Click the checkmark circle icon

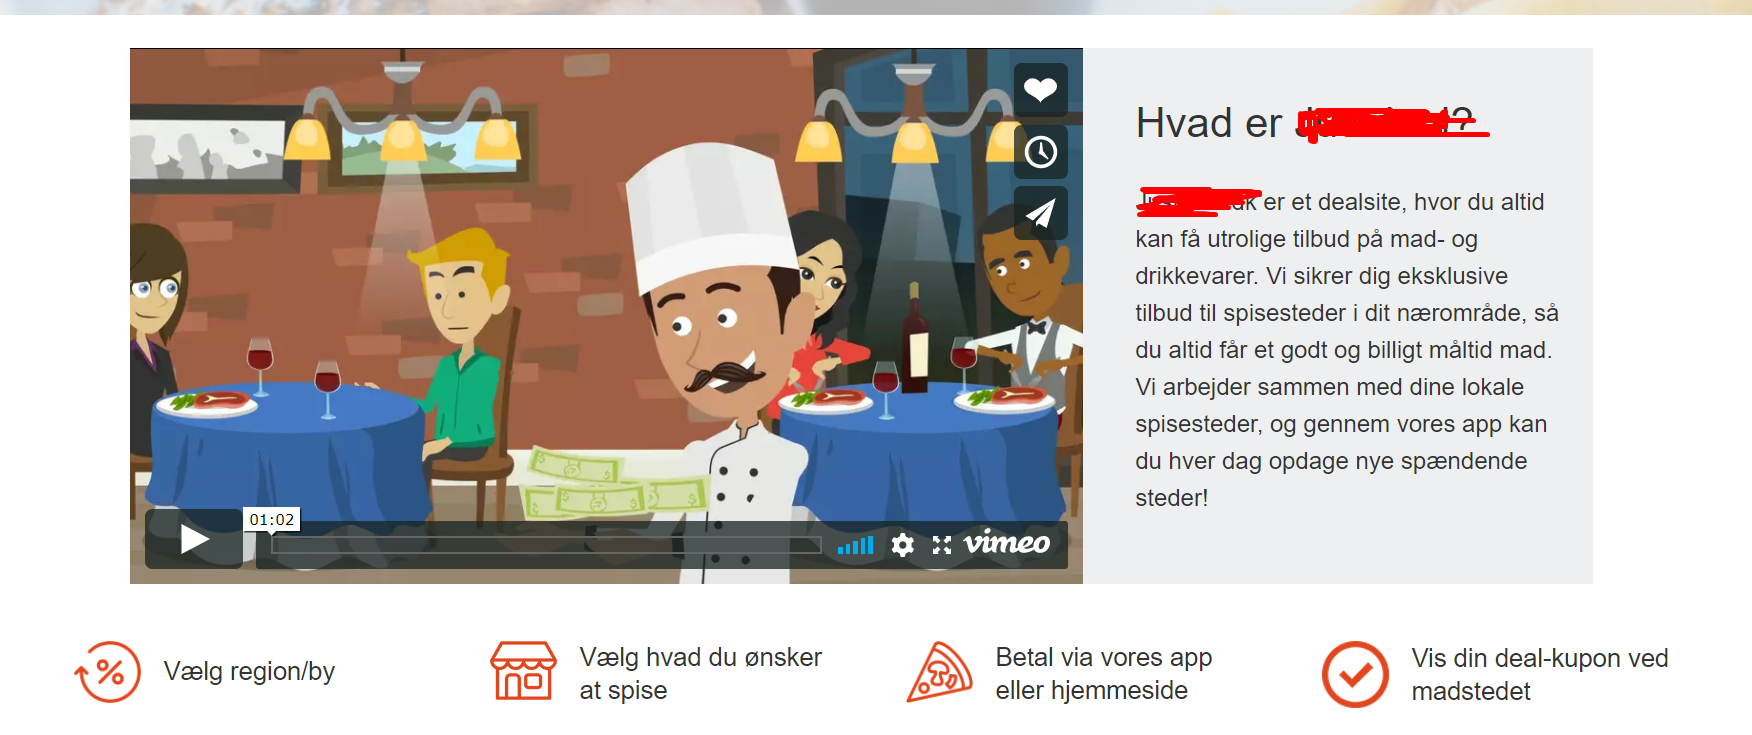point(1355,674)
